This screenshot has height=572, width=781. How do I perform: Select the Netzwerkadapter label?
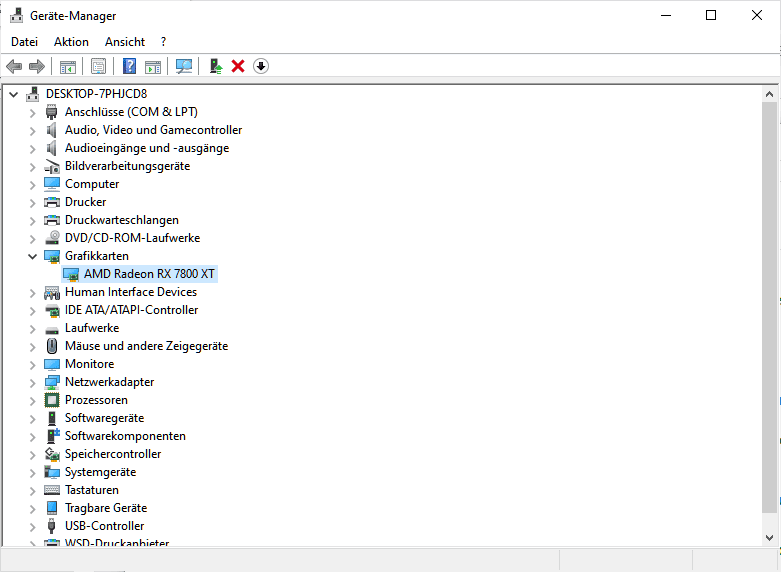coord(110,382)
